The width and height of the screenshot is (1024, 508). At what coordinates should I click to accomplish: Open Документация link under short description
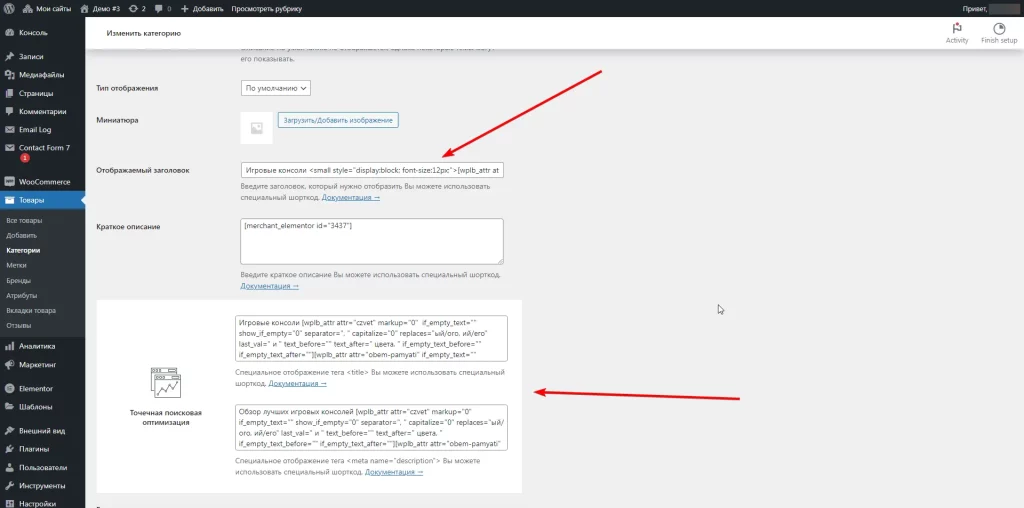[270, 286]
